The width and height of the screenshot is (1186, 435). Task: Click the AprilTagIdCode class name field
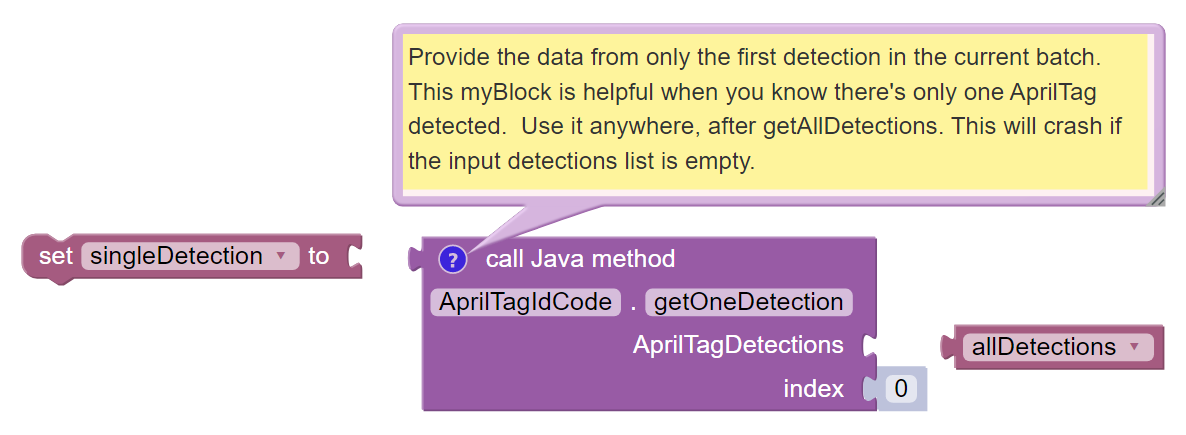[x=523, y=302]
